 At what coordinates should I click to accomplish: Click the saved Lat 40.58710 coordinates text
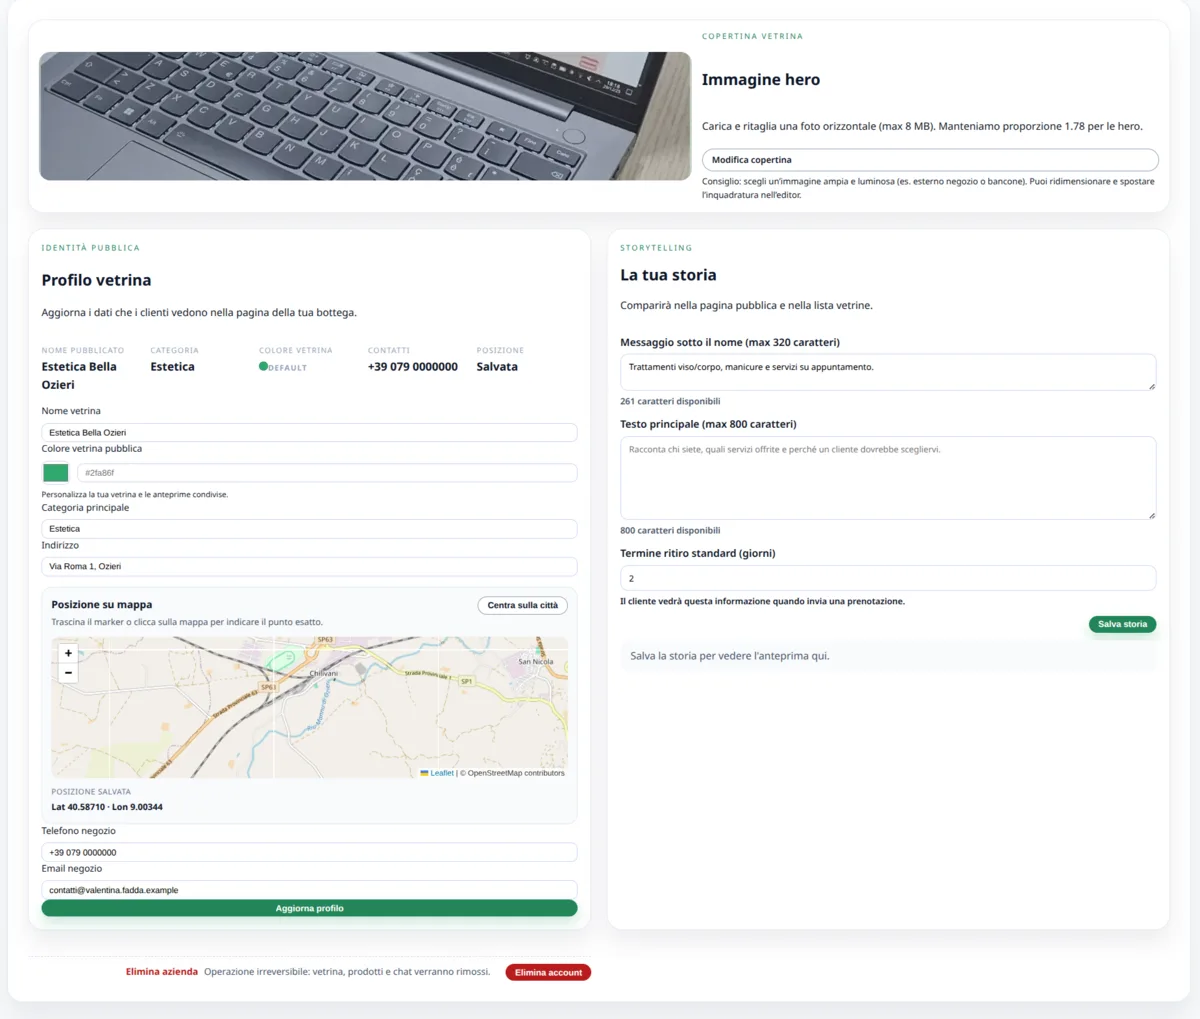click(107, 807)
